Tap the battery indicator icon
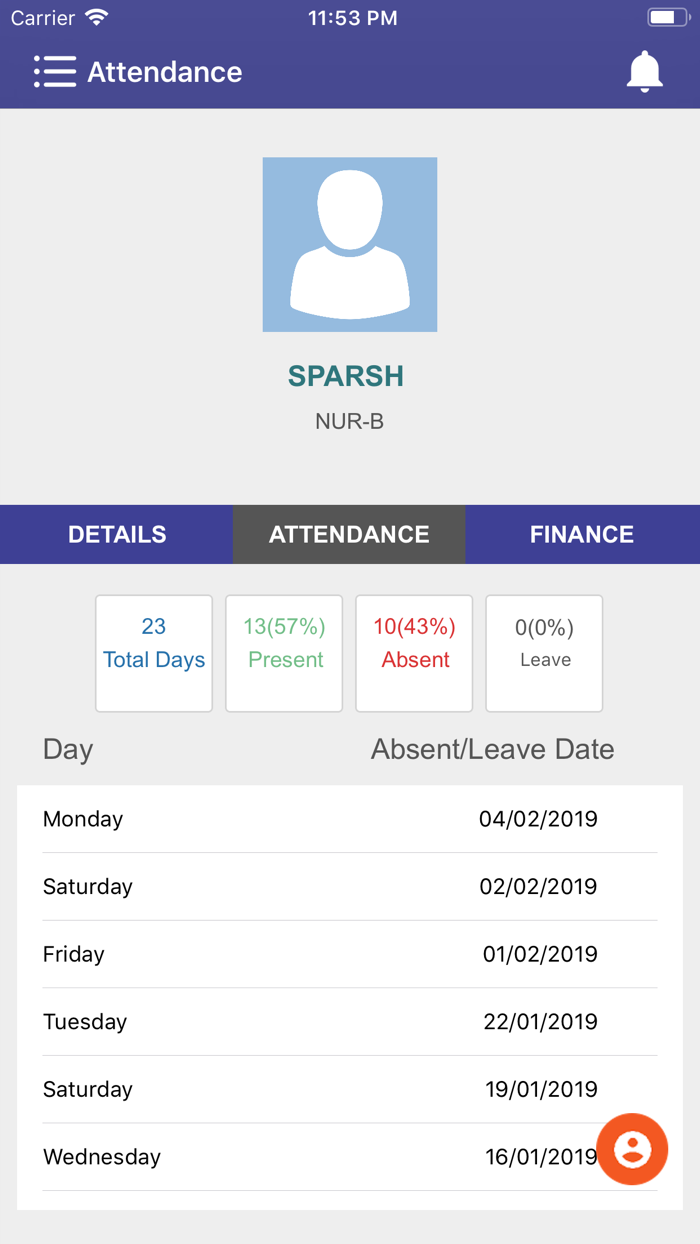700x1244 pixels. point(667,18)
